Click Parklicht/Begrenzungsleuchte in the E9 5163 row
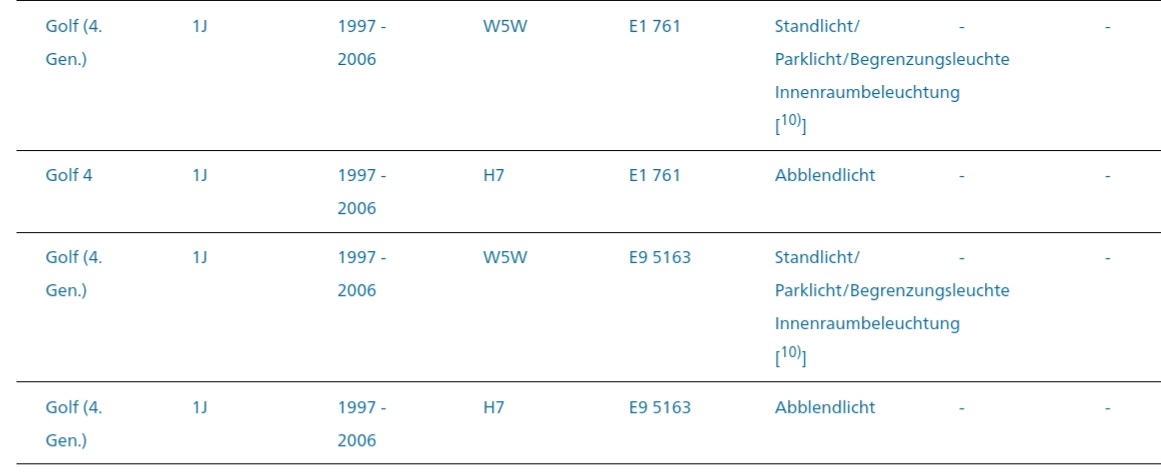Screen dimensions: 1161x472 tap(891, 290)
